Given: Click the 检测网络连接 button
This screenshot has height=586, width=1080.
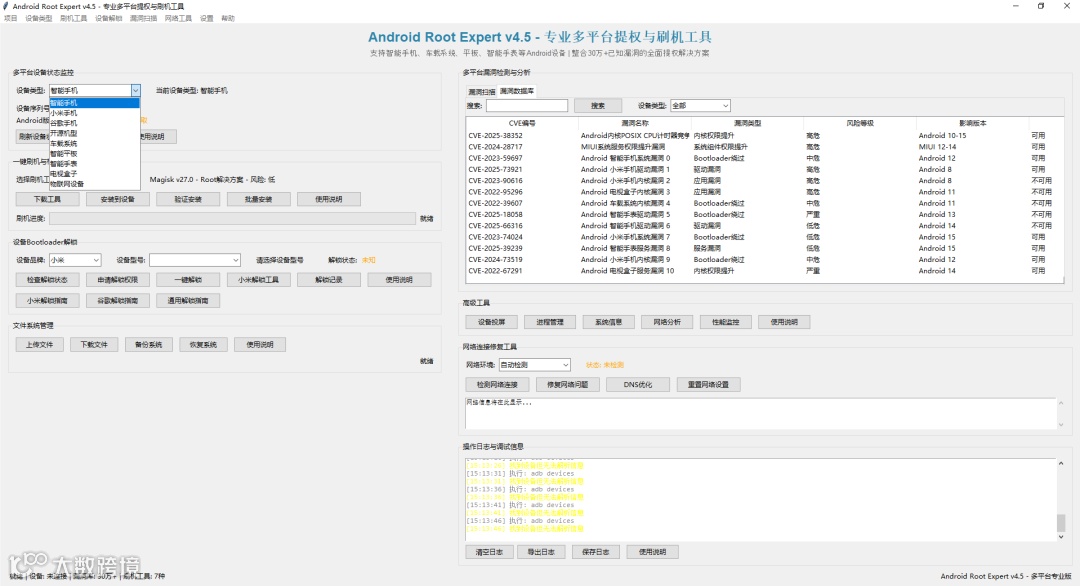Looking at the screenshot, I should (497, 384).
